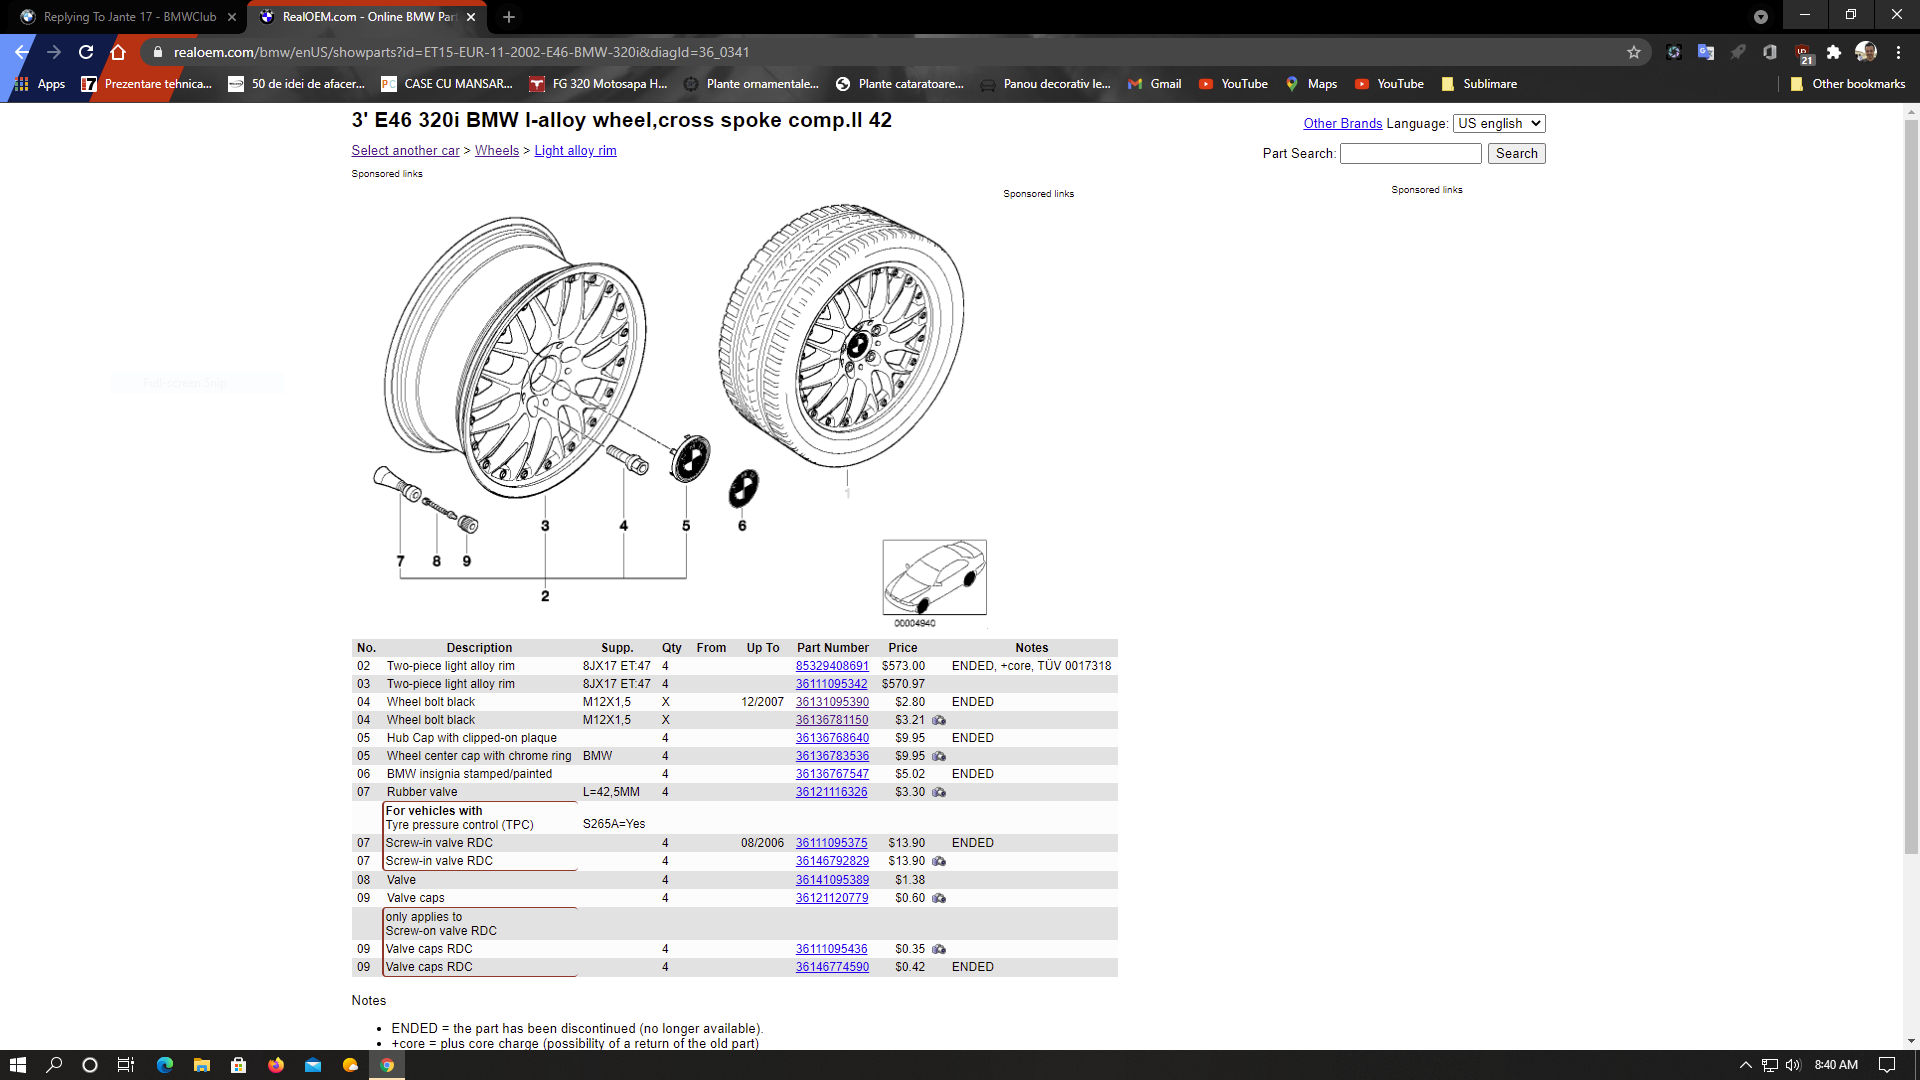The height and width of the screenshot is (1080, 1920).
Task: Open the Extensions puzzle icon
Action: 1834,52
